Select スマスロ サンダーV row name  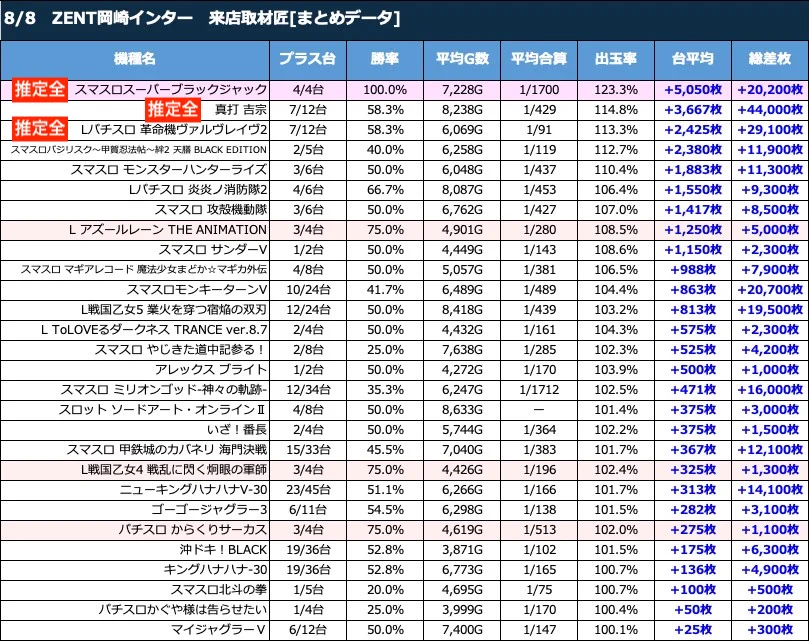213,250
